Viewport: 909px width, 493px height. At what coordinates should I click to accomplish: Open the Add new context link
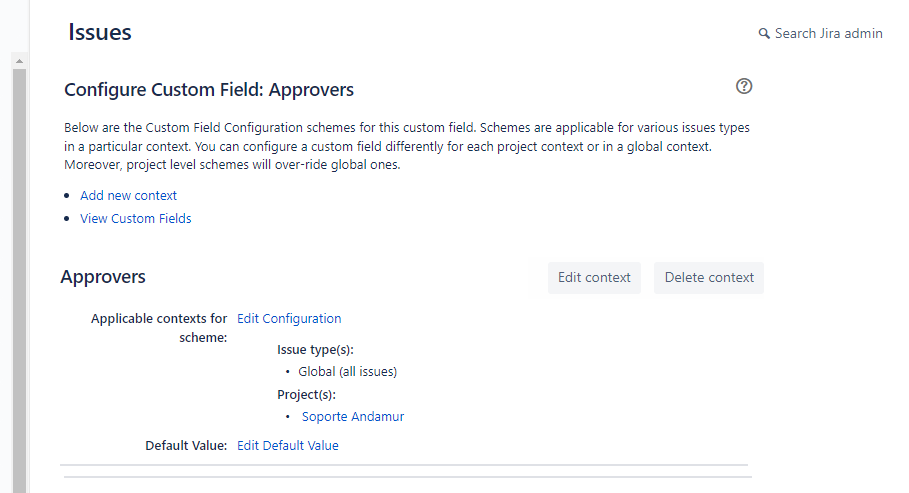coord(128,195)
